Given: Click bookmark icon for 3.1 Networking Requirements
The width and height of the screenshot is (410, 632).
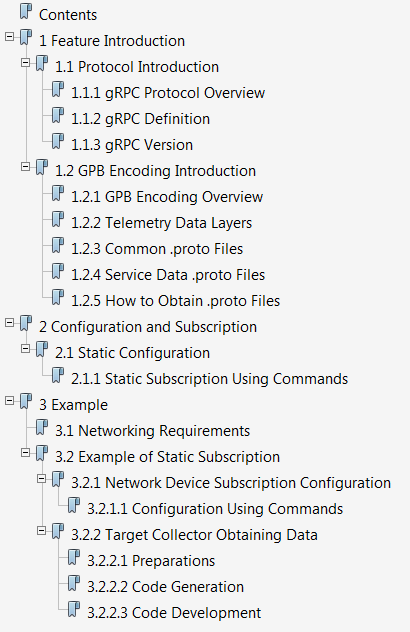Looking at the screenshot, I should coord(42,428).
